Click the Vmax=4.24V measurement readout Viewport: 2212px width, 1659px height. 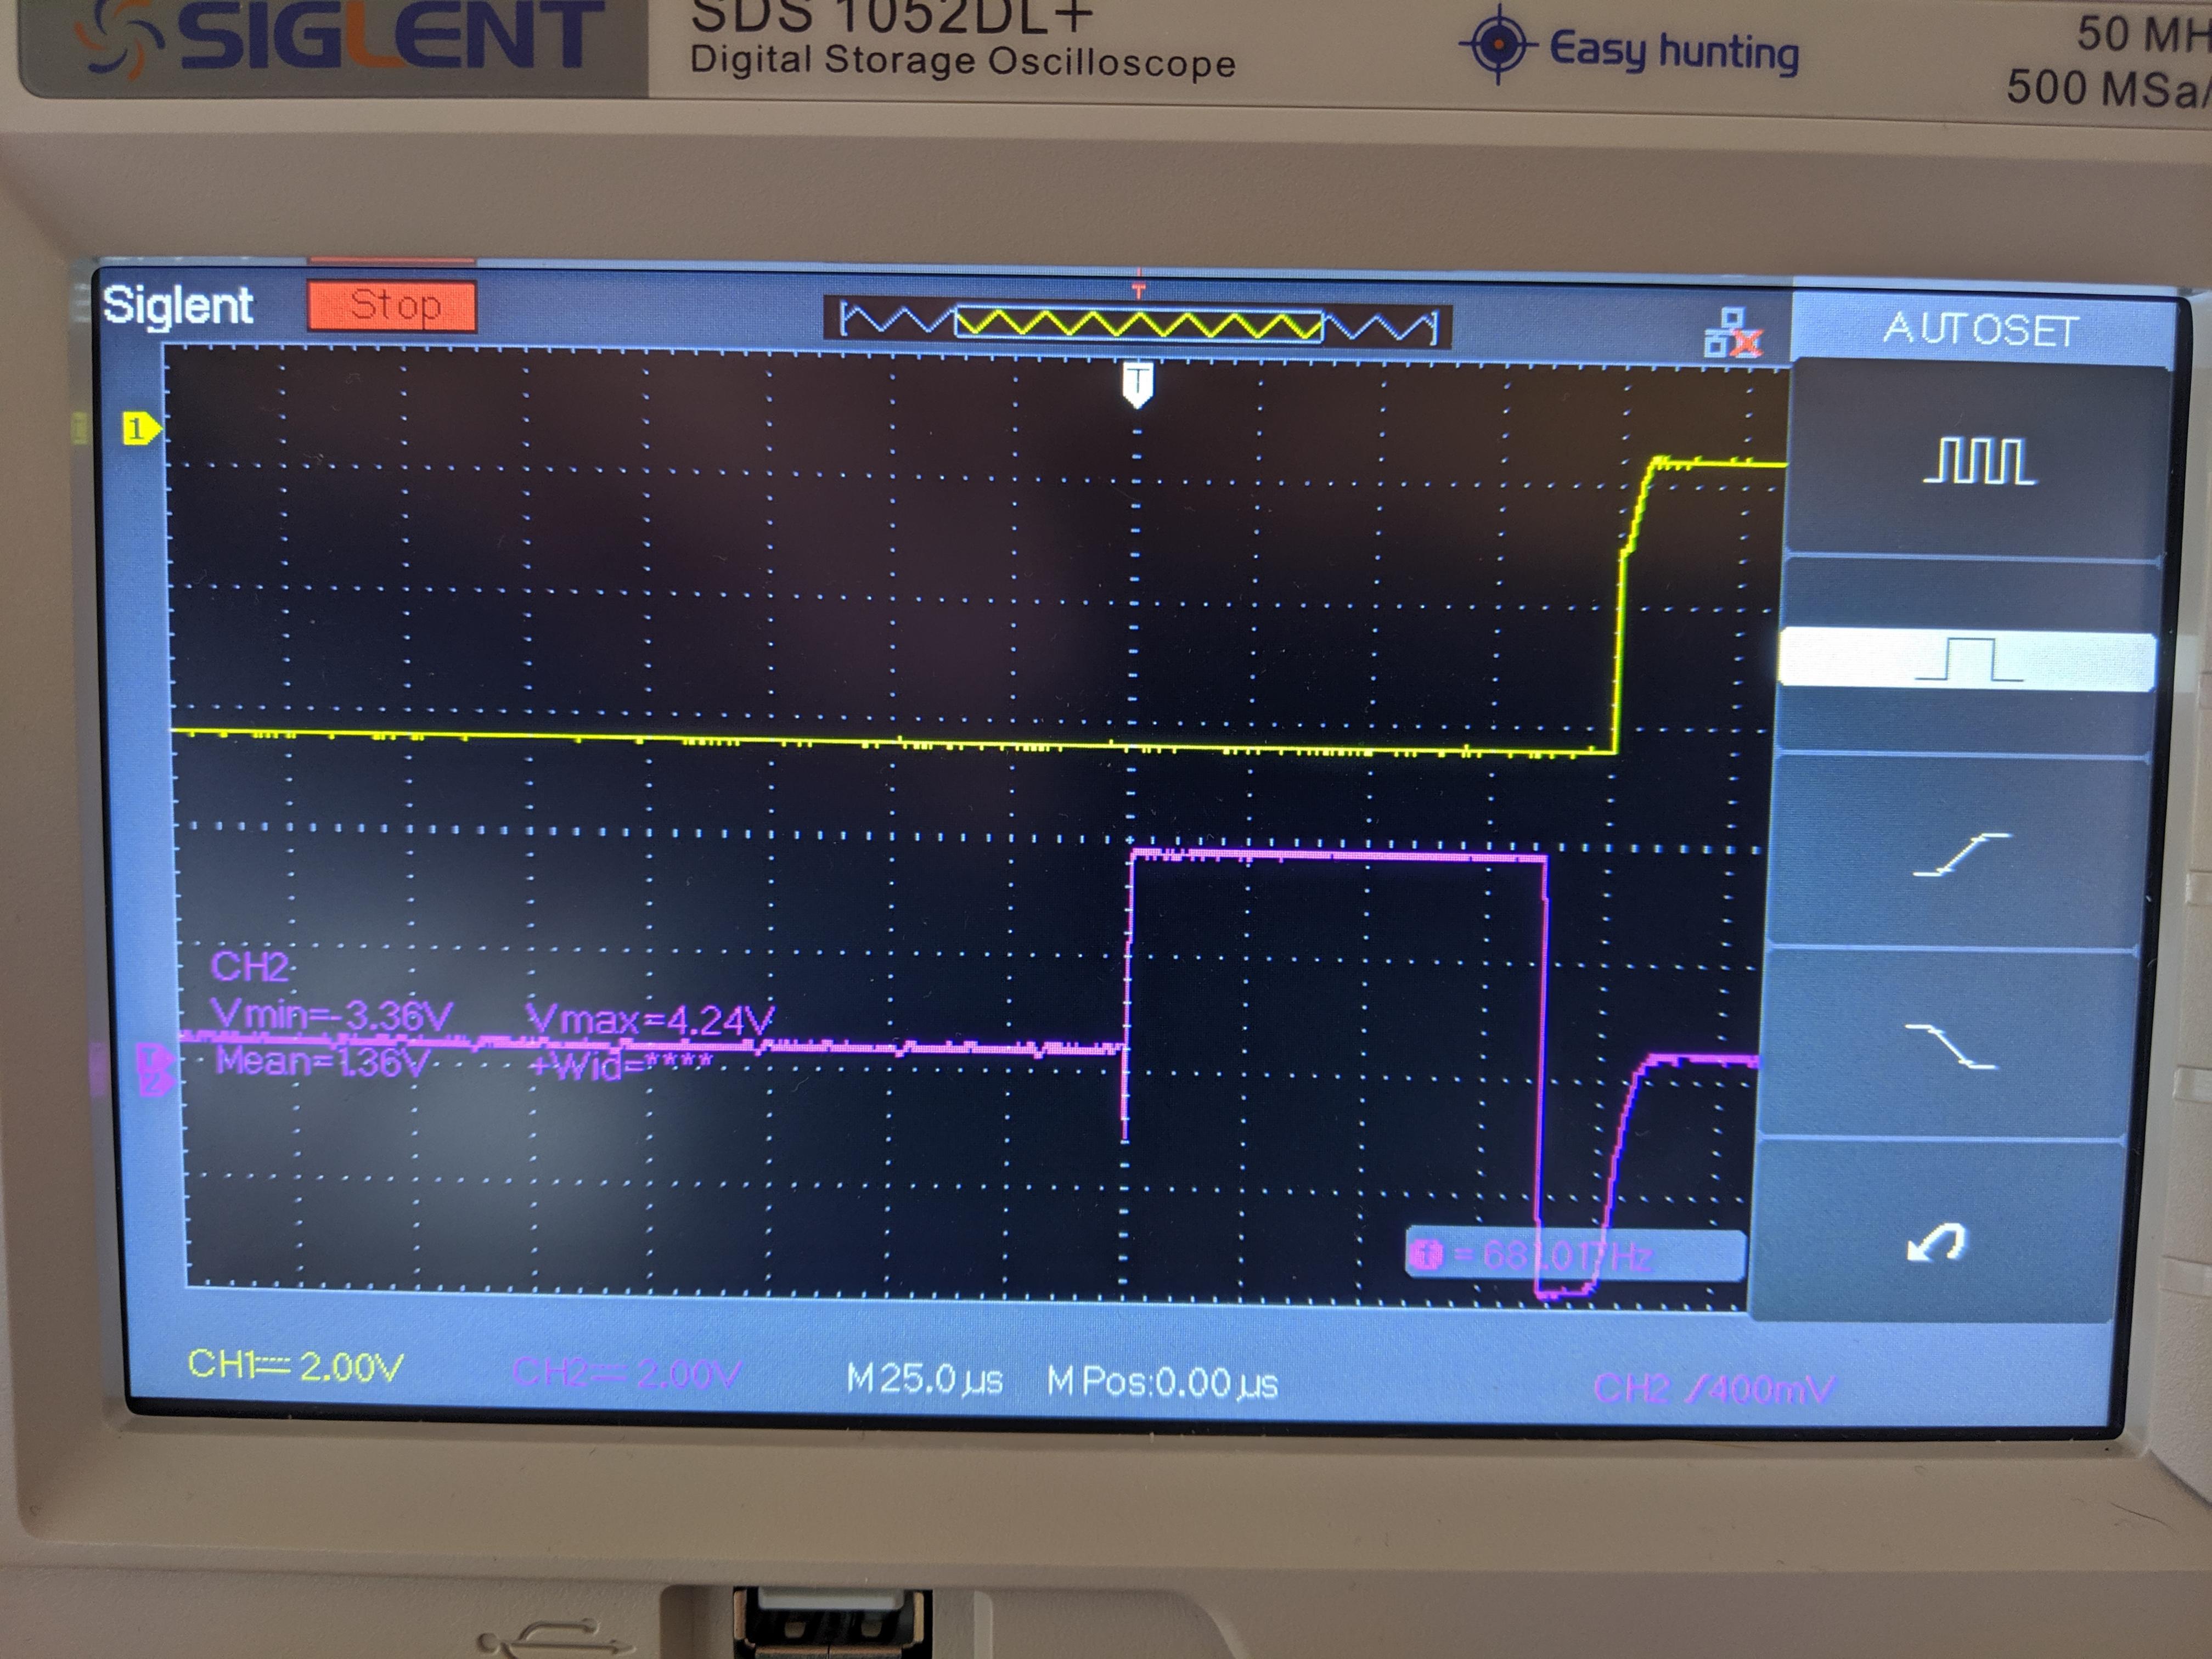click(650, 1020)
